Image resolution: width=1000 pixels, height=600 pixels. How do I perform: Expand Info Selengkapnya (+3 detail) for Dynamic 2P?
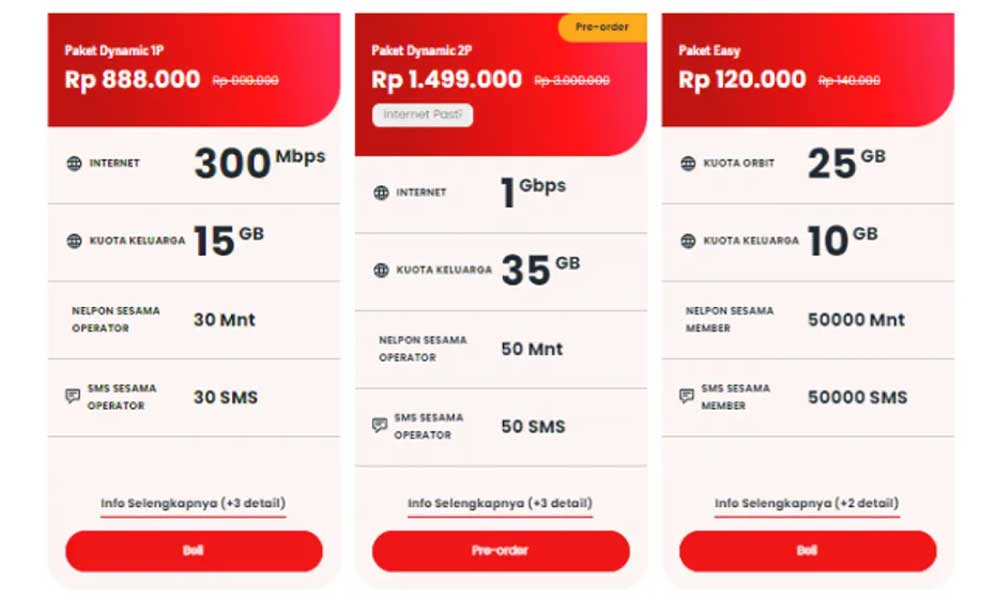pyautogui.click(x=500, y=503)
